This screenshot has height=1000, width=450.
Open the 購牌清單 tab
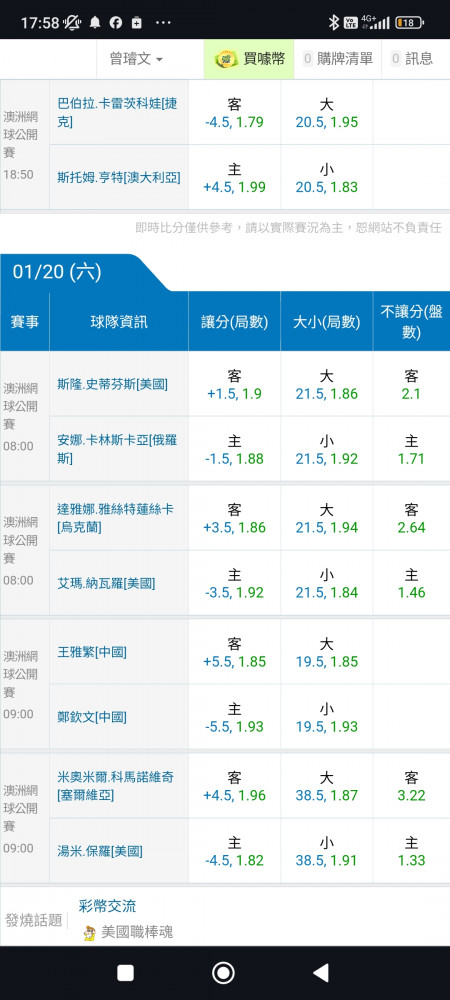tap(338, 59)
